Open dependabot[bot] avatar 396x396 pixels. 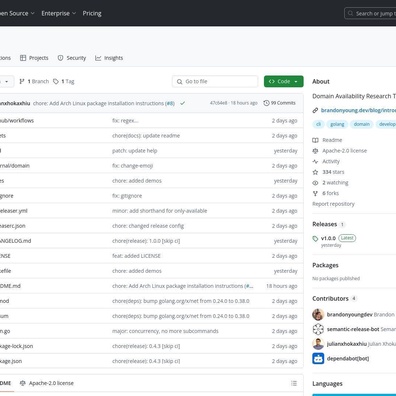[318, 359]
